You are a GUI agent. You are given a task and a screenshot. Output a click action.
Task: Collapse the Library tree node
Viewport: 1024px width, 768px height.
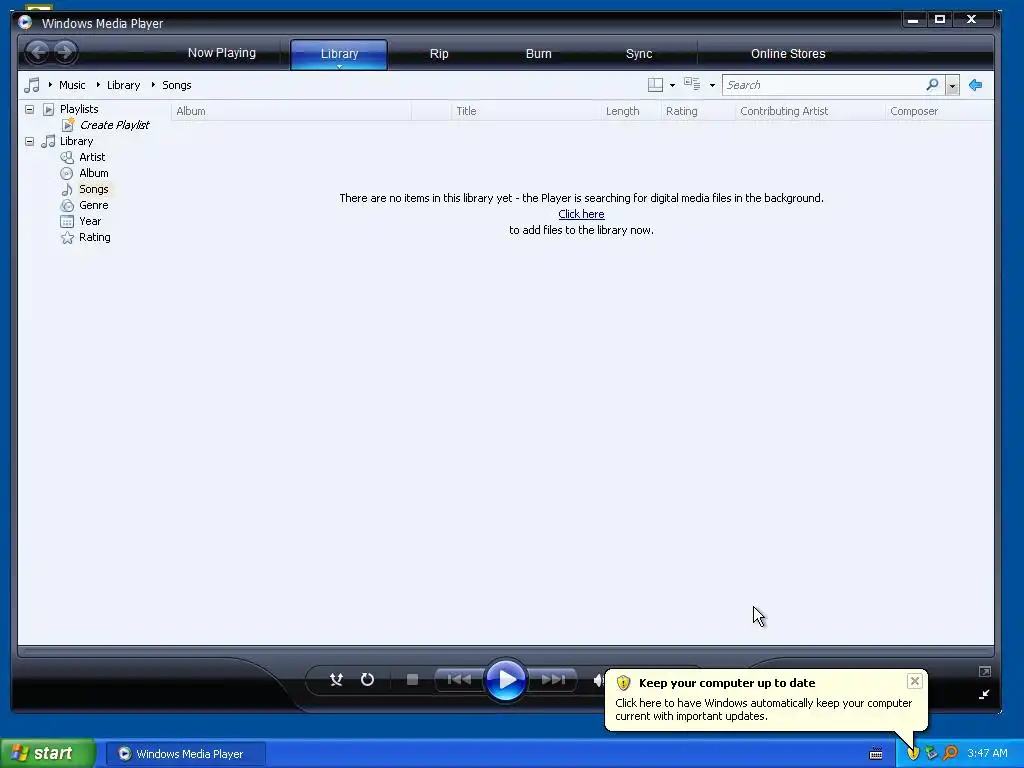click(x=29, y=141)
